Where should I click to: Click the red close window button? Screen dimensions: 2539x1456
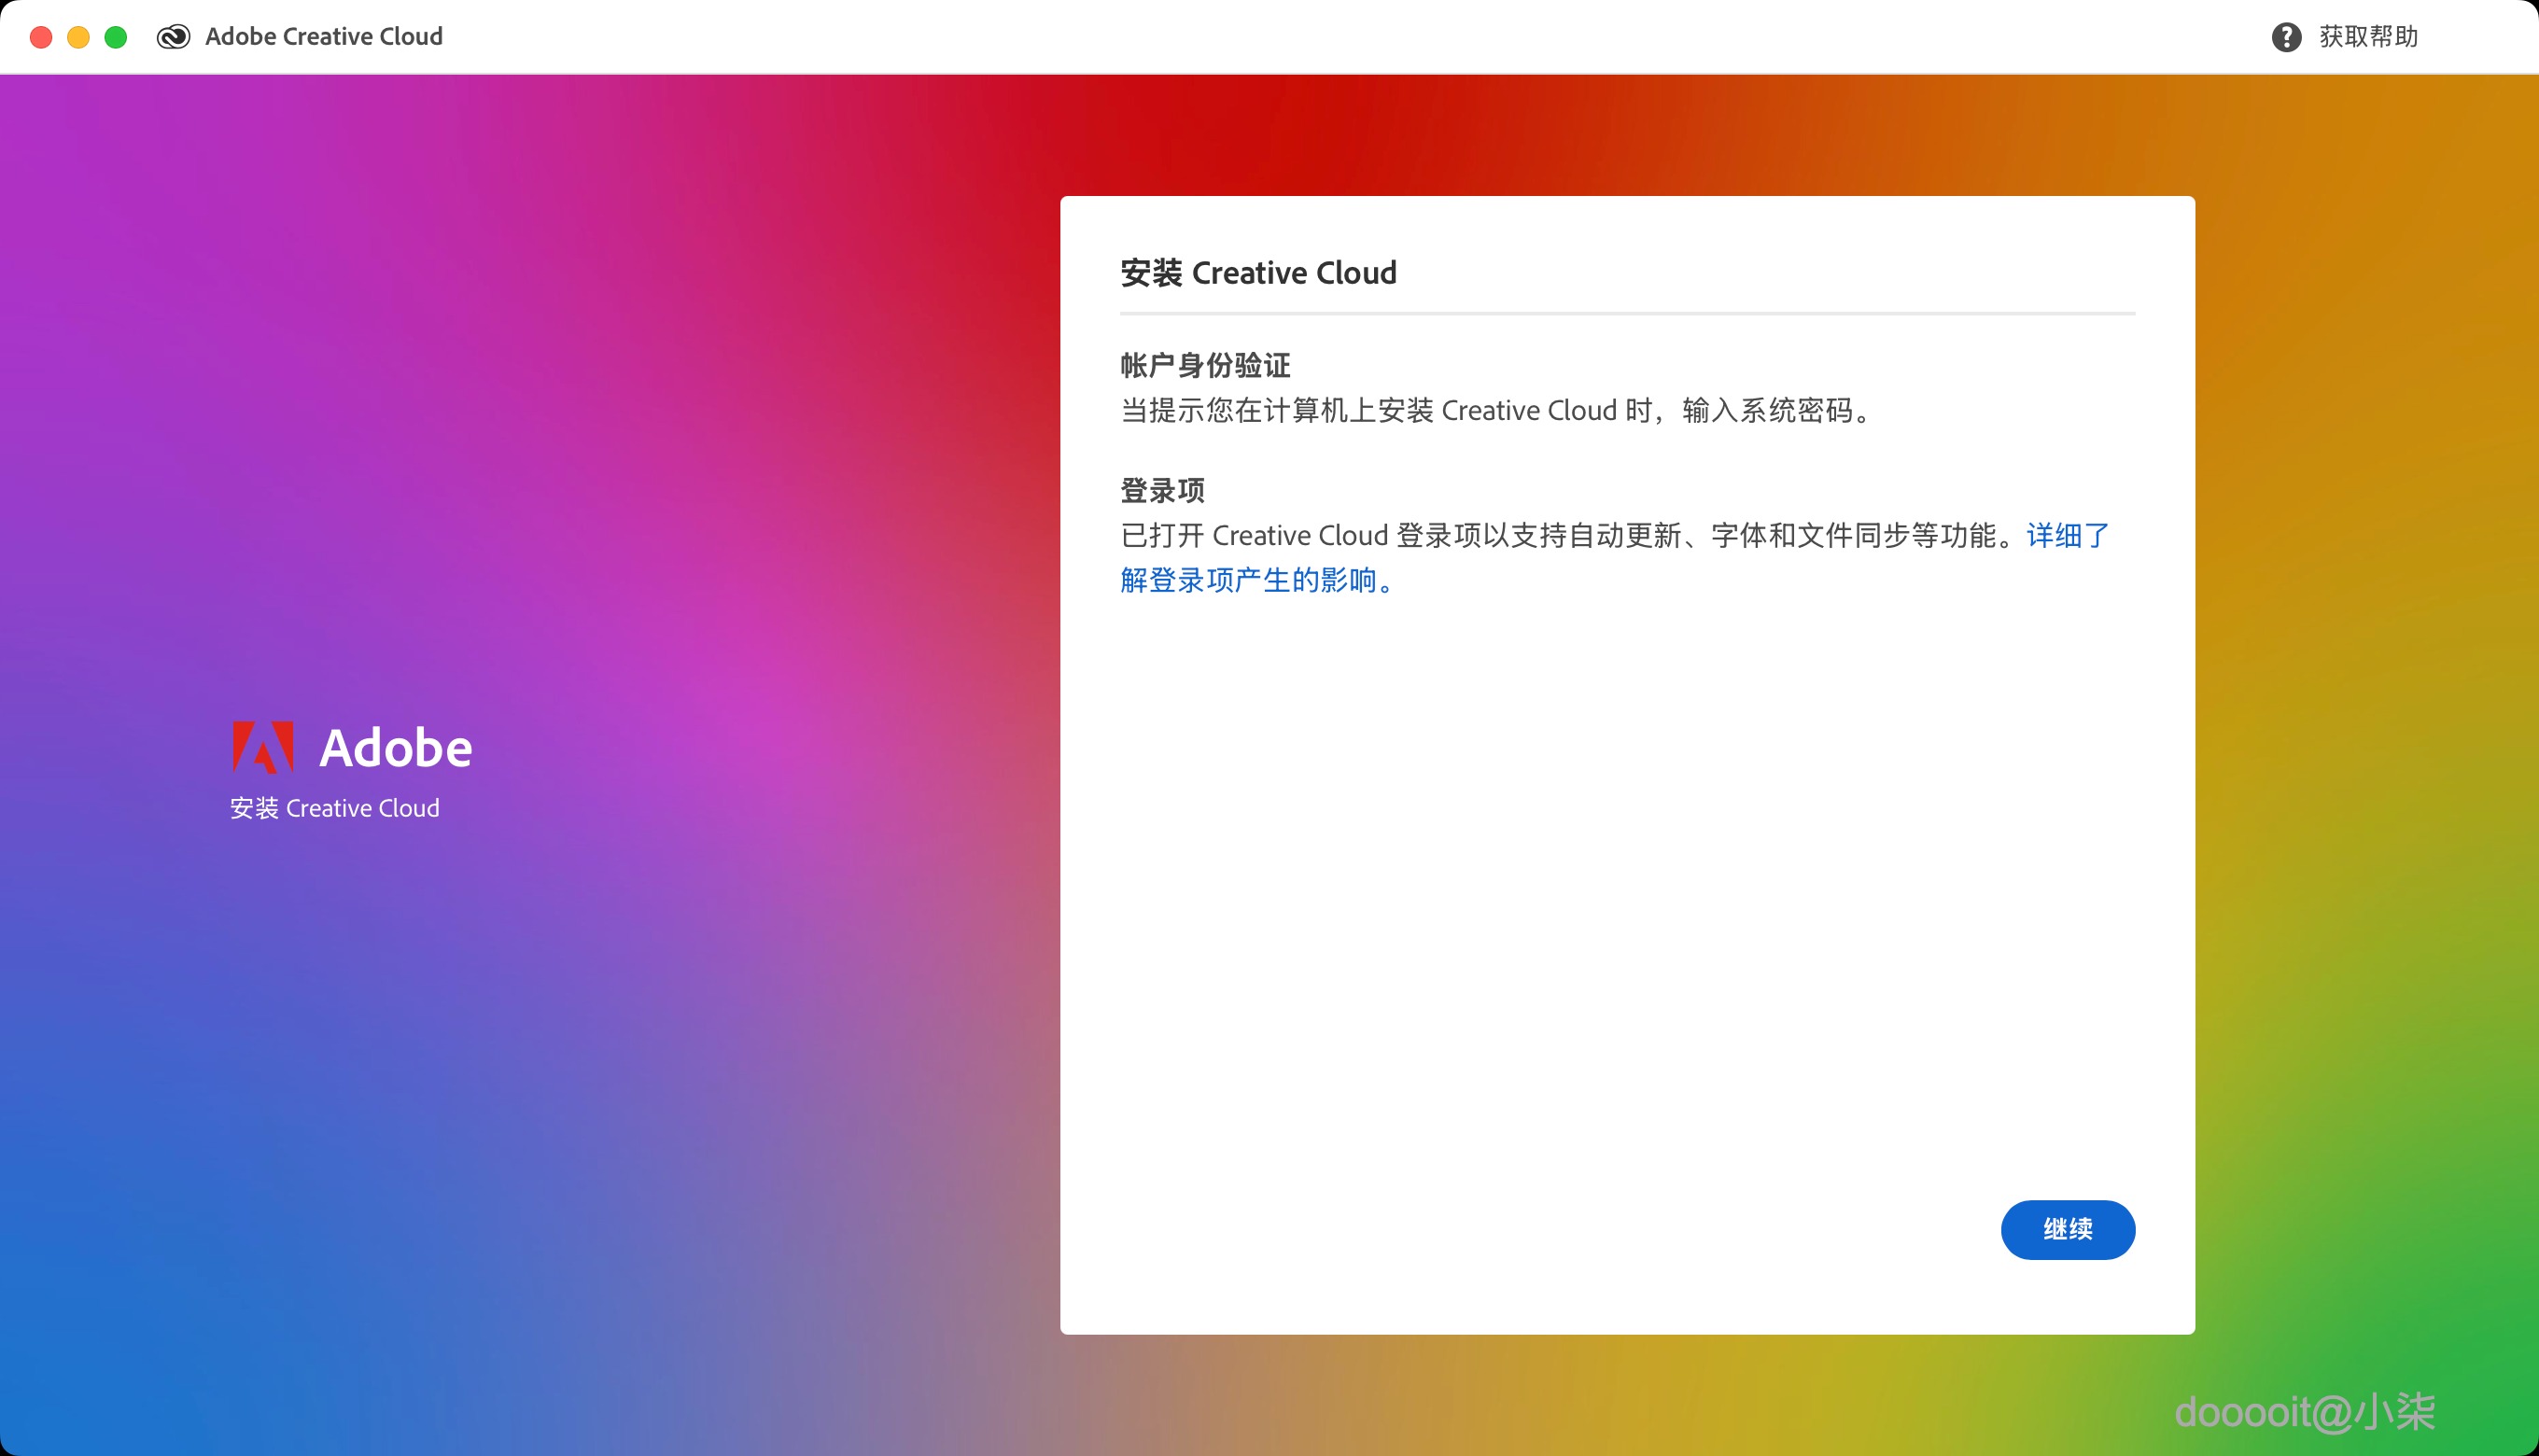click(40, 36)
